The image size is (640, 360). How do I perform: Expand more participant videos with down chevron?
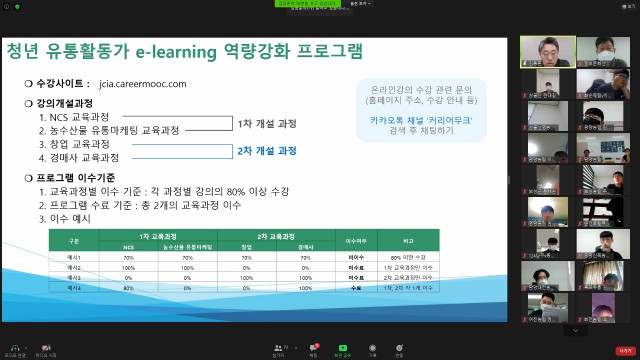(x=576, y=331)
